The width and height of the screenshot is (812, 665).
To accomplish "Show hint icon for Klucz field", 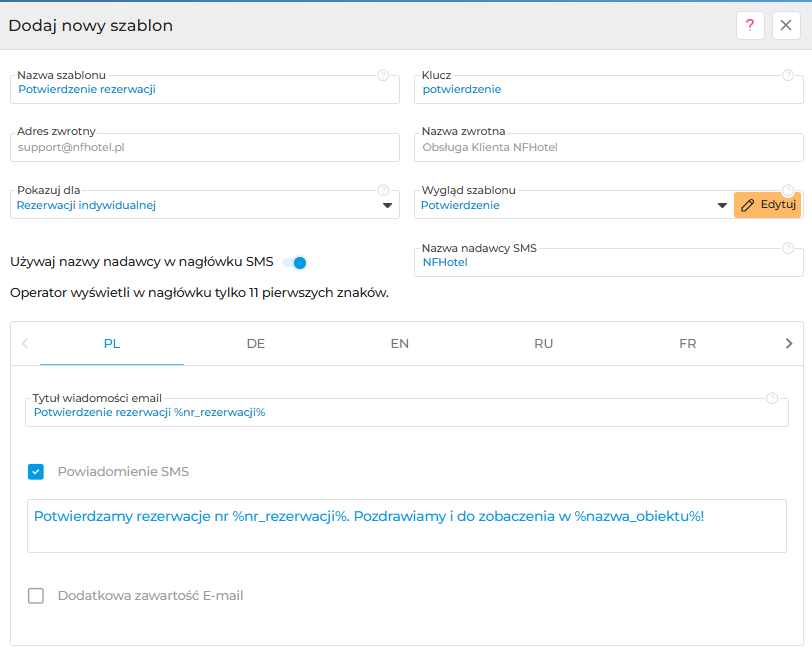I will coord(788,76).
